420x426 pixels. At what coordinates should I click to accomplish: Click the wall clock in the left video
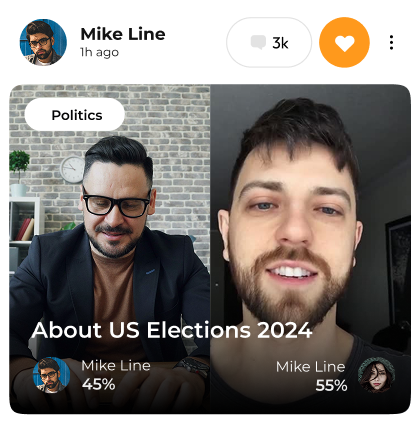[73, 170]
